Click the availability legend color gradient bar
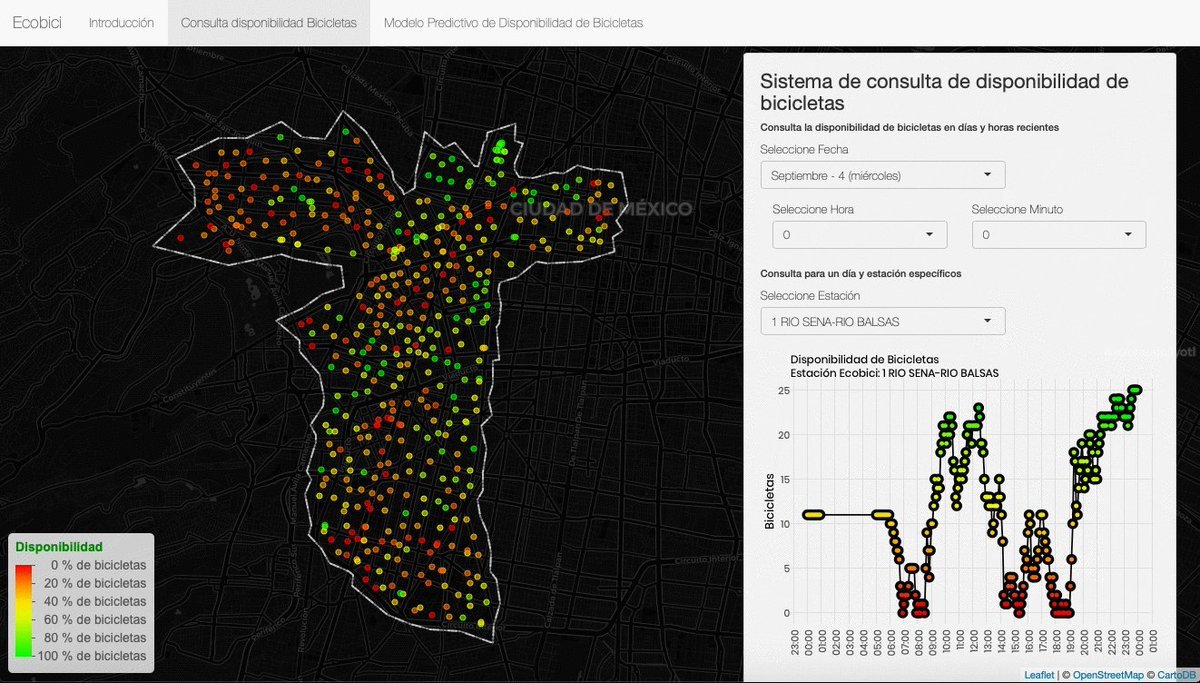The width and height of the screenshot is (1200, 683). [21, 610]
